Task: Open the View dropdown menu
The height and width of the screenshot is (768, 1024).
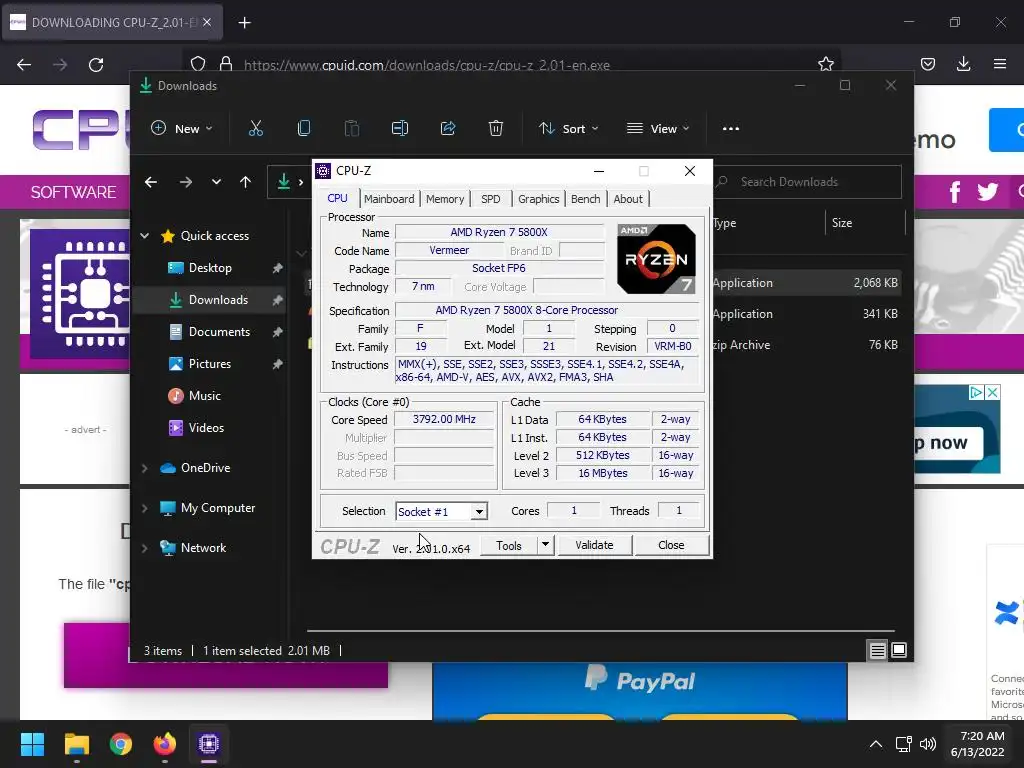Action: (658, 129)
